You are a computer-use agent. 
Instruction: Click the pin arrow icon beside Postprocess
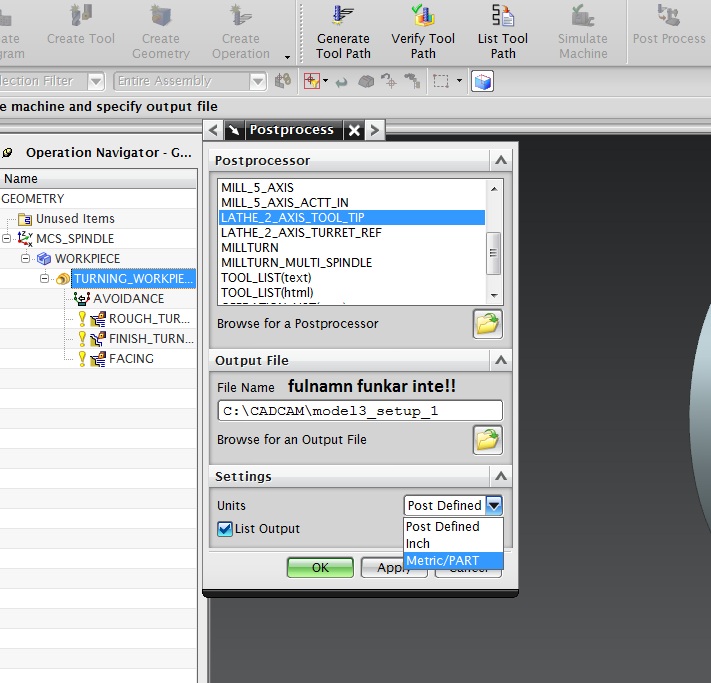point(234,130)
